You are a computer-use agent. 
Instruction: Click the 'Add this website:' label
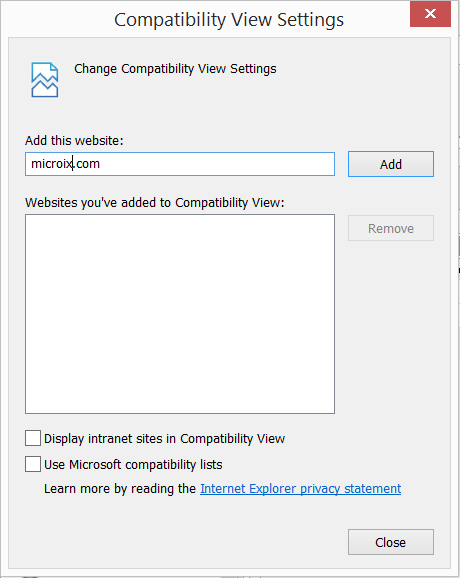[x=74, y=140]
